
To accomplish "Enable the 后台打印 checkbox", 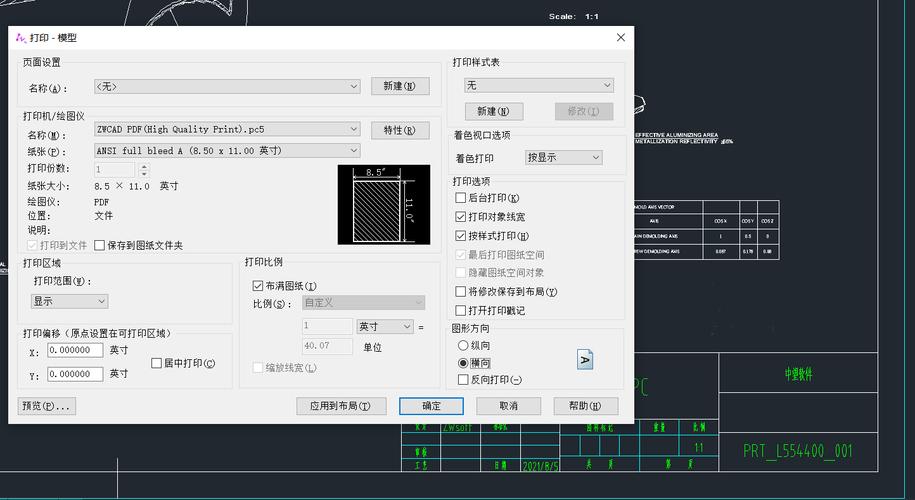I will (x=461, y=198).
